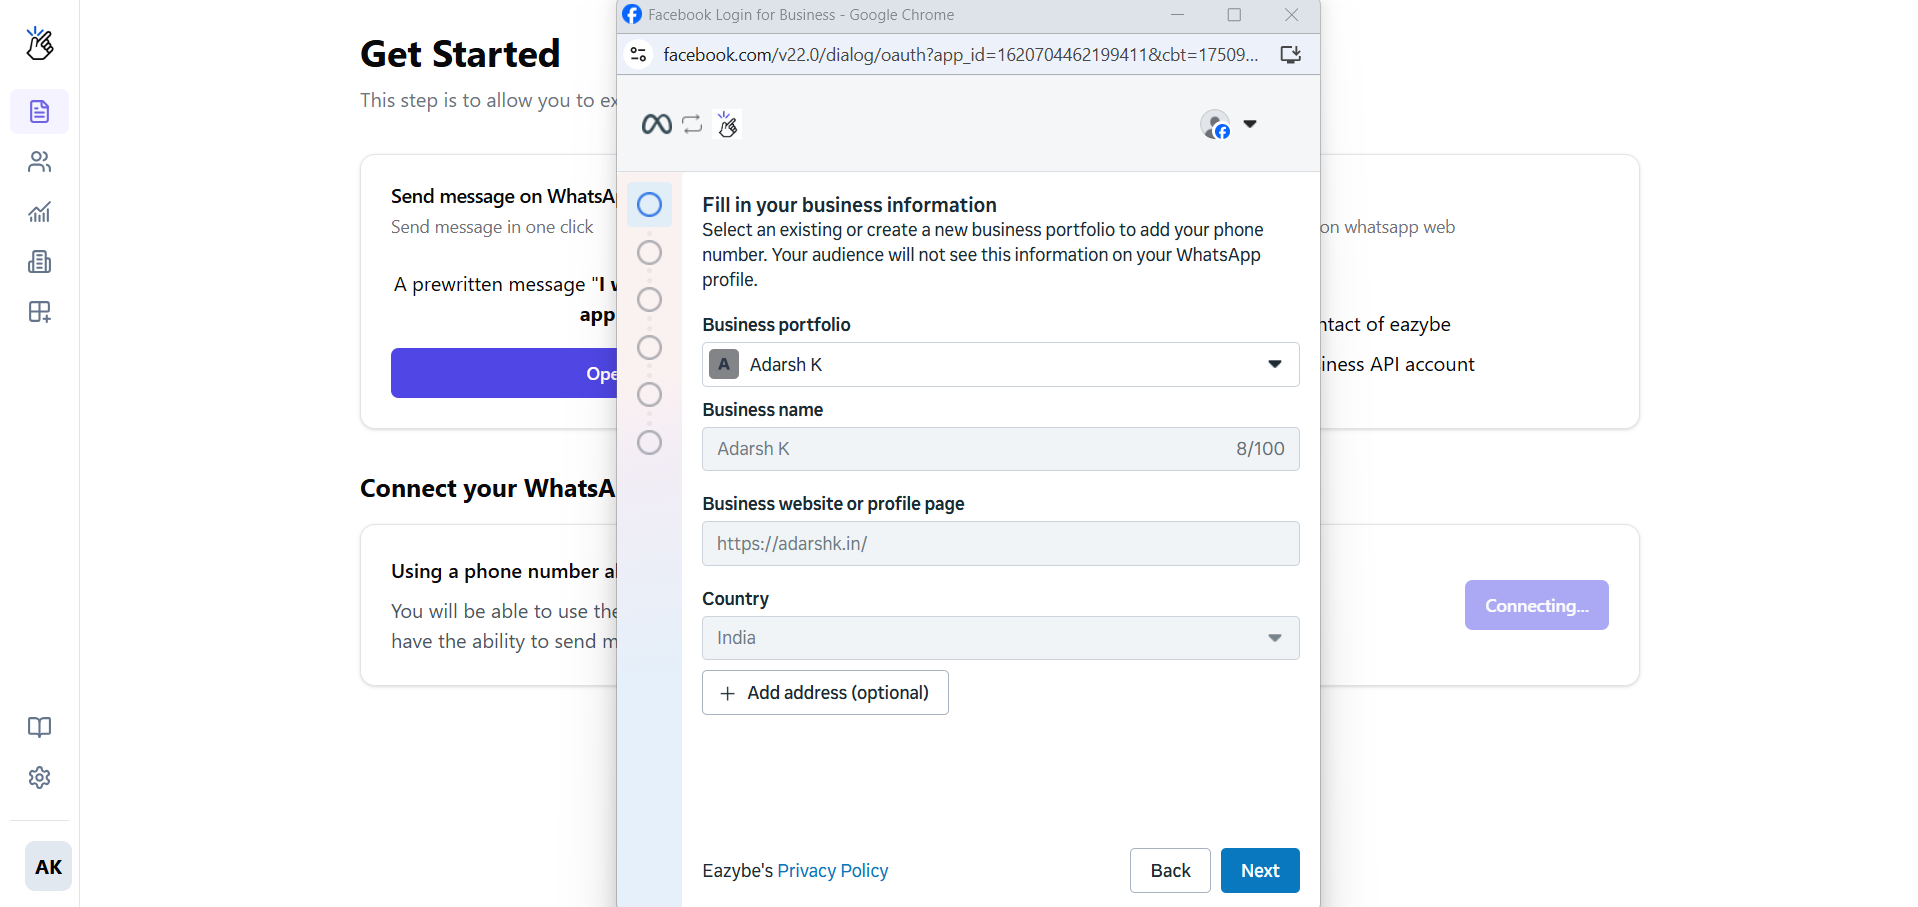The image size is (1918, 907).
Task: Expand the Business portfolio dropdown
Action: (1000, 364)
